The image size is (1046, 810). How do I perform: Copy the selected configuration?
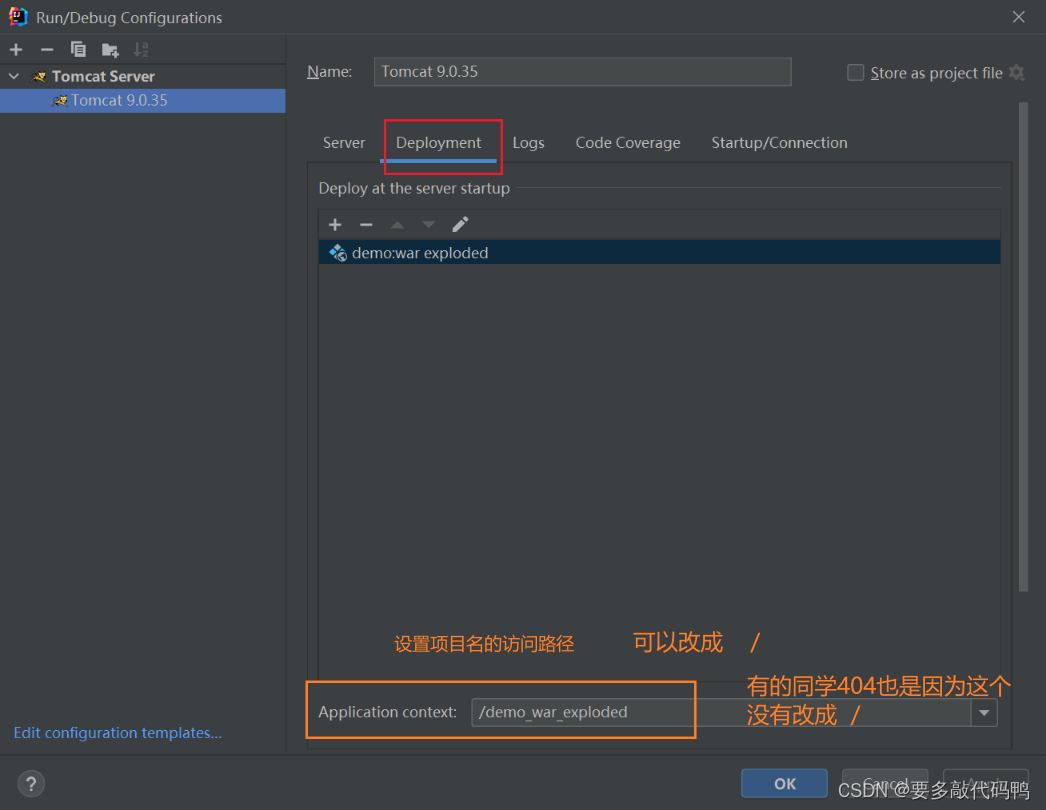point(78,49)
